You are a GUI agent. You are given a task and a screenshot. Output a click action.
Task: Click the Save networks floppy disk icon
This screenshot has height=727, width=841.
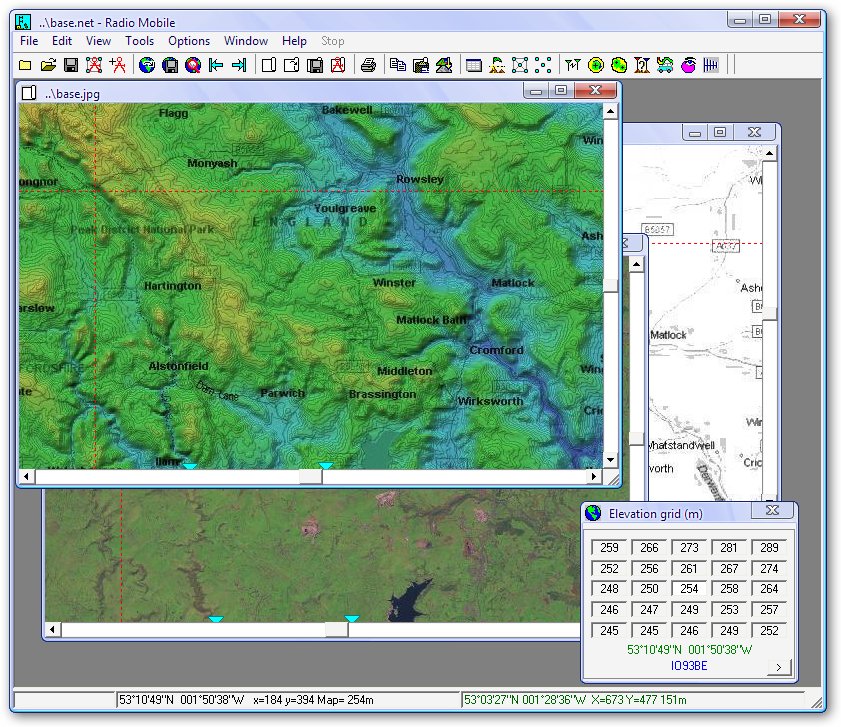point(71,66)
